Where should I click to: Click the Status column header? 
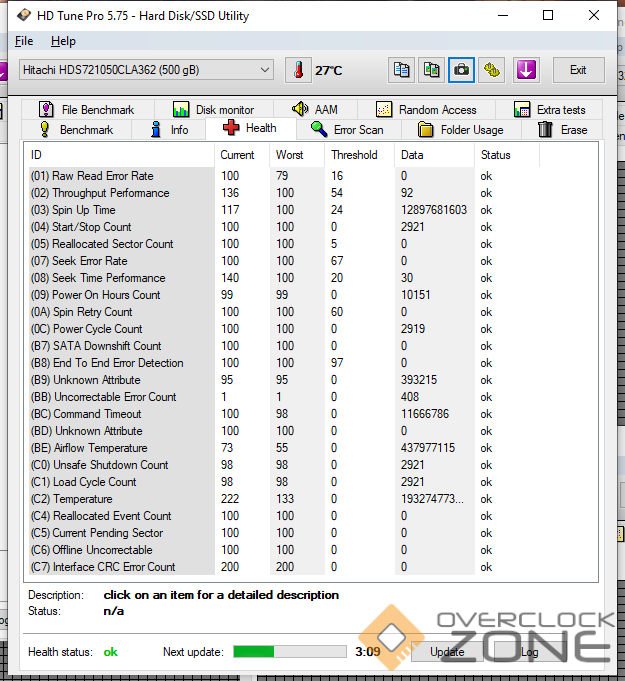(x=507, y=155)
